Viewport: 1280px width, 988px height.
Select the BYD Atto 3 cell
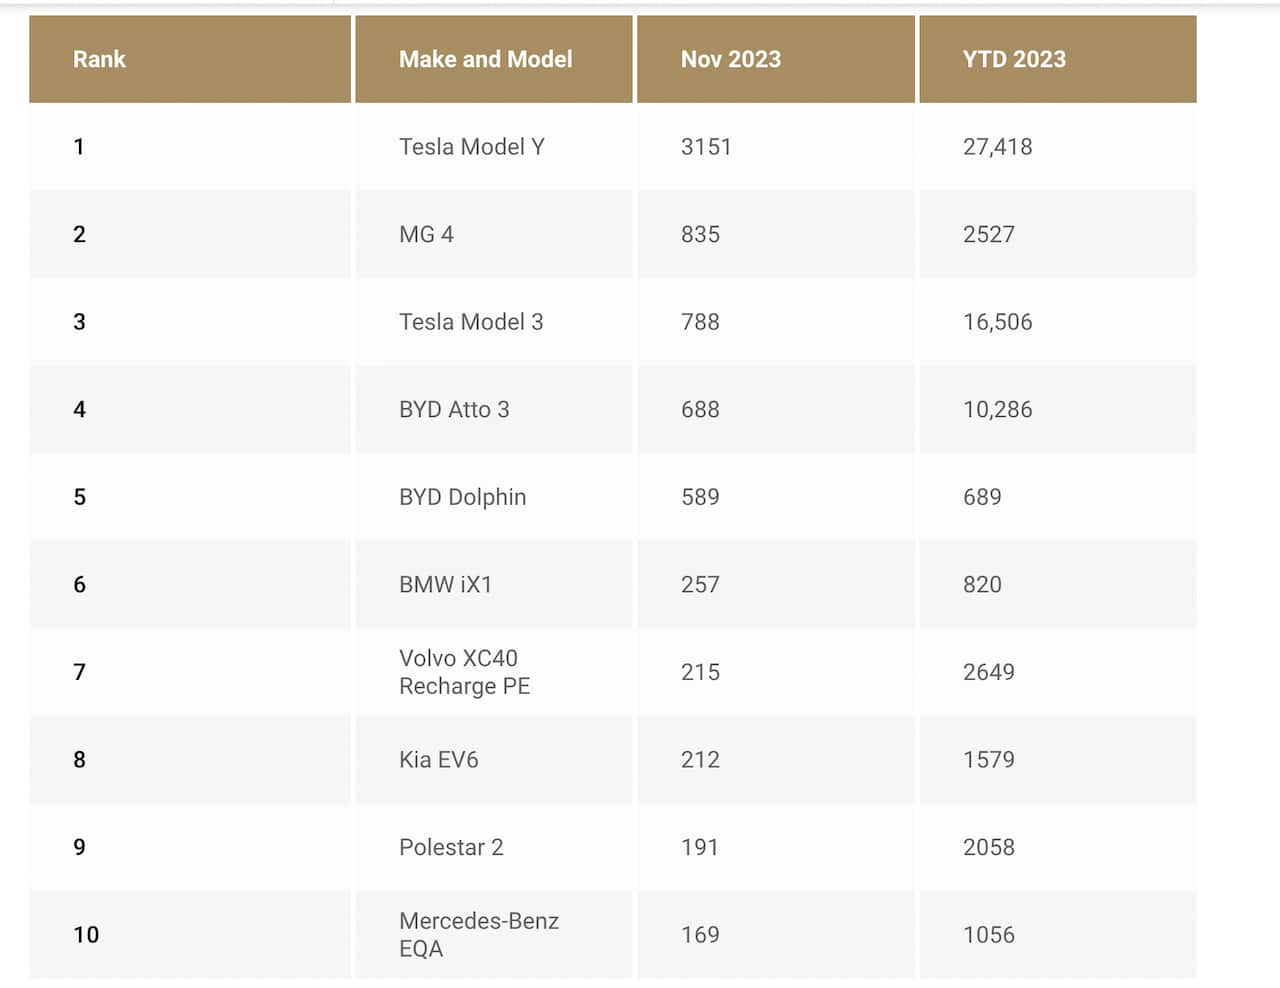coord(454,409)
